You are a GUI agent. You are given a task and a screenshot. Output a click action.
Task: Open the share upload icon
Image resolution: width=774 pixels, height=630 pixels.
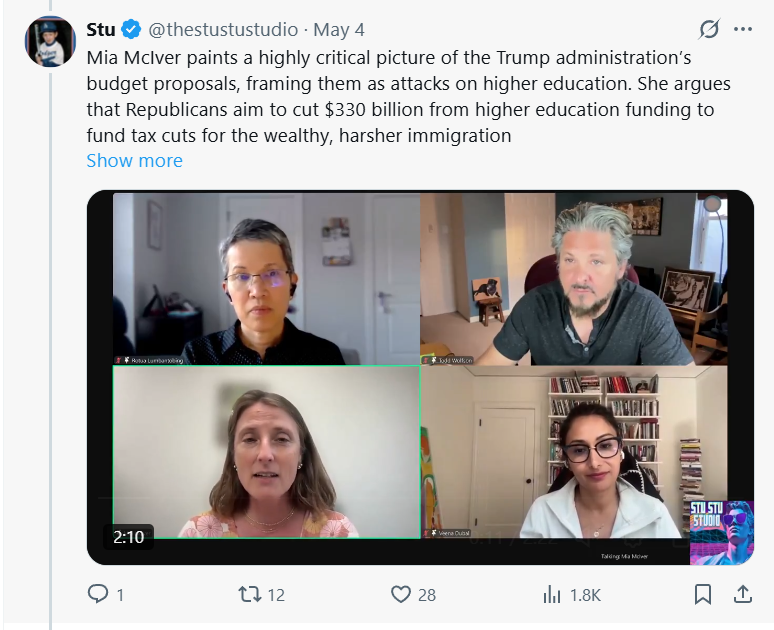click(x=742, y=594)
